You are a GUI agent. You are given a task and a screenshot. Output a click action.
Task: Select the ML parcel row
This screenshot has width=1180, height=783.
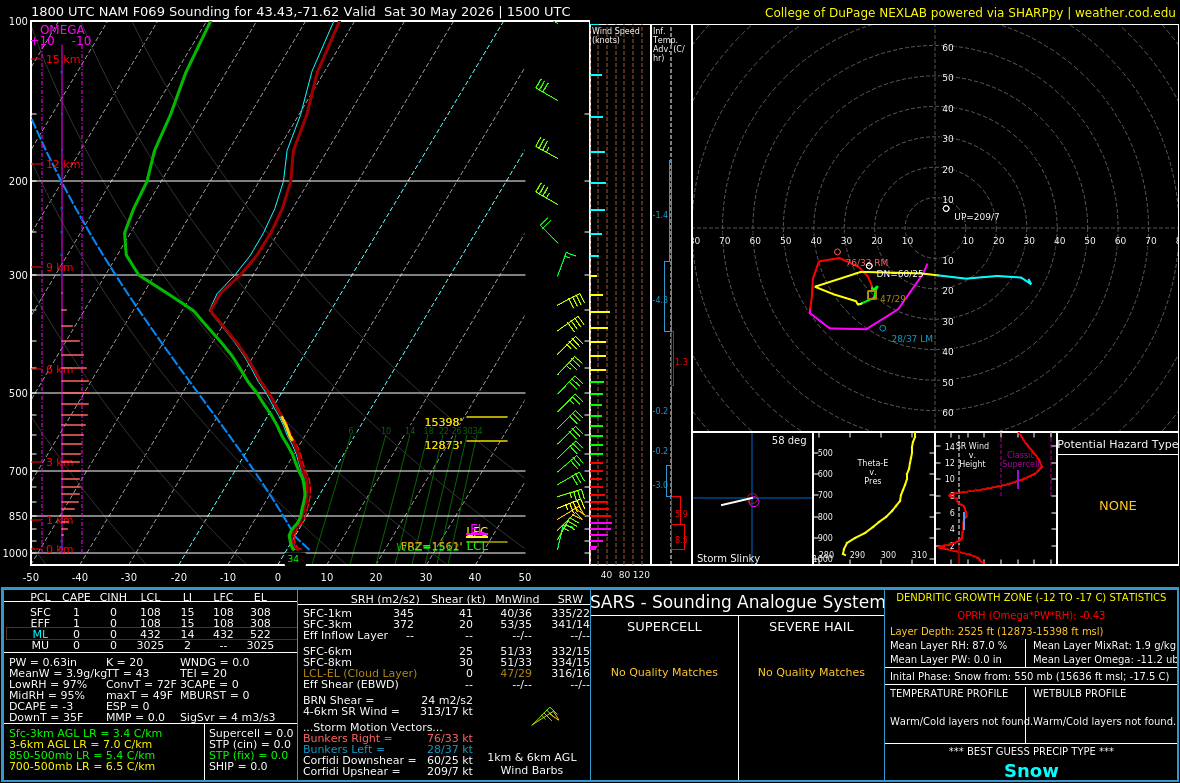click(150, 634)
